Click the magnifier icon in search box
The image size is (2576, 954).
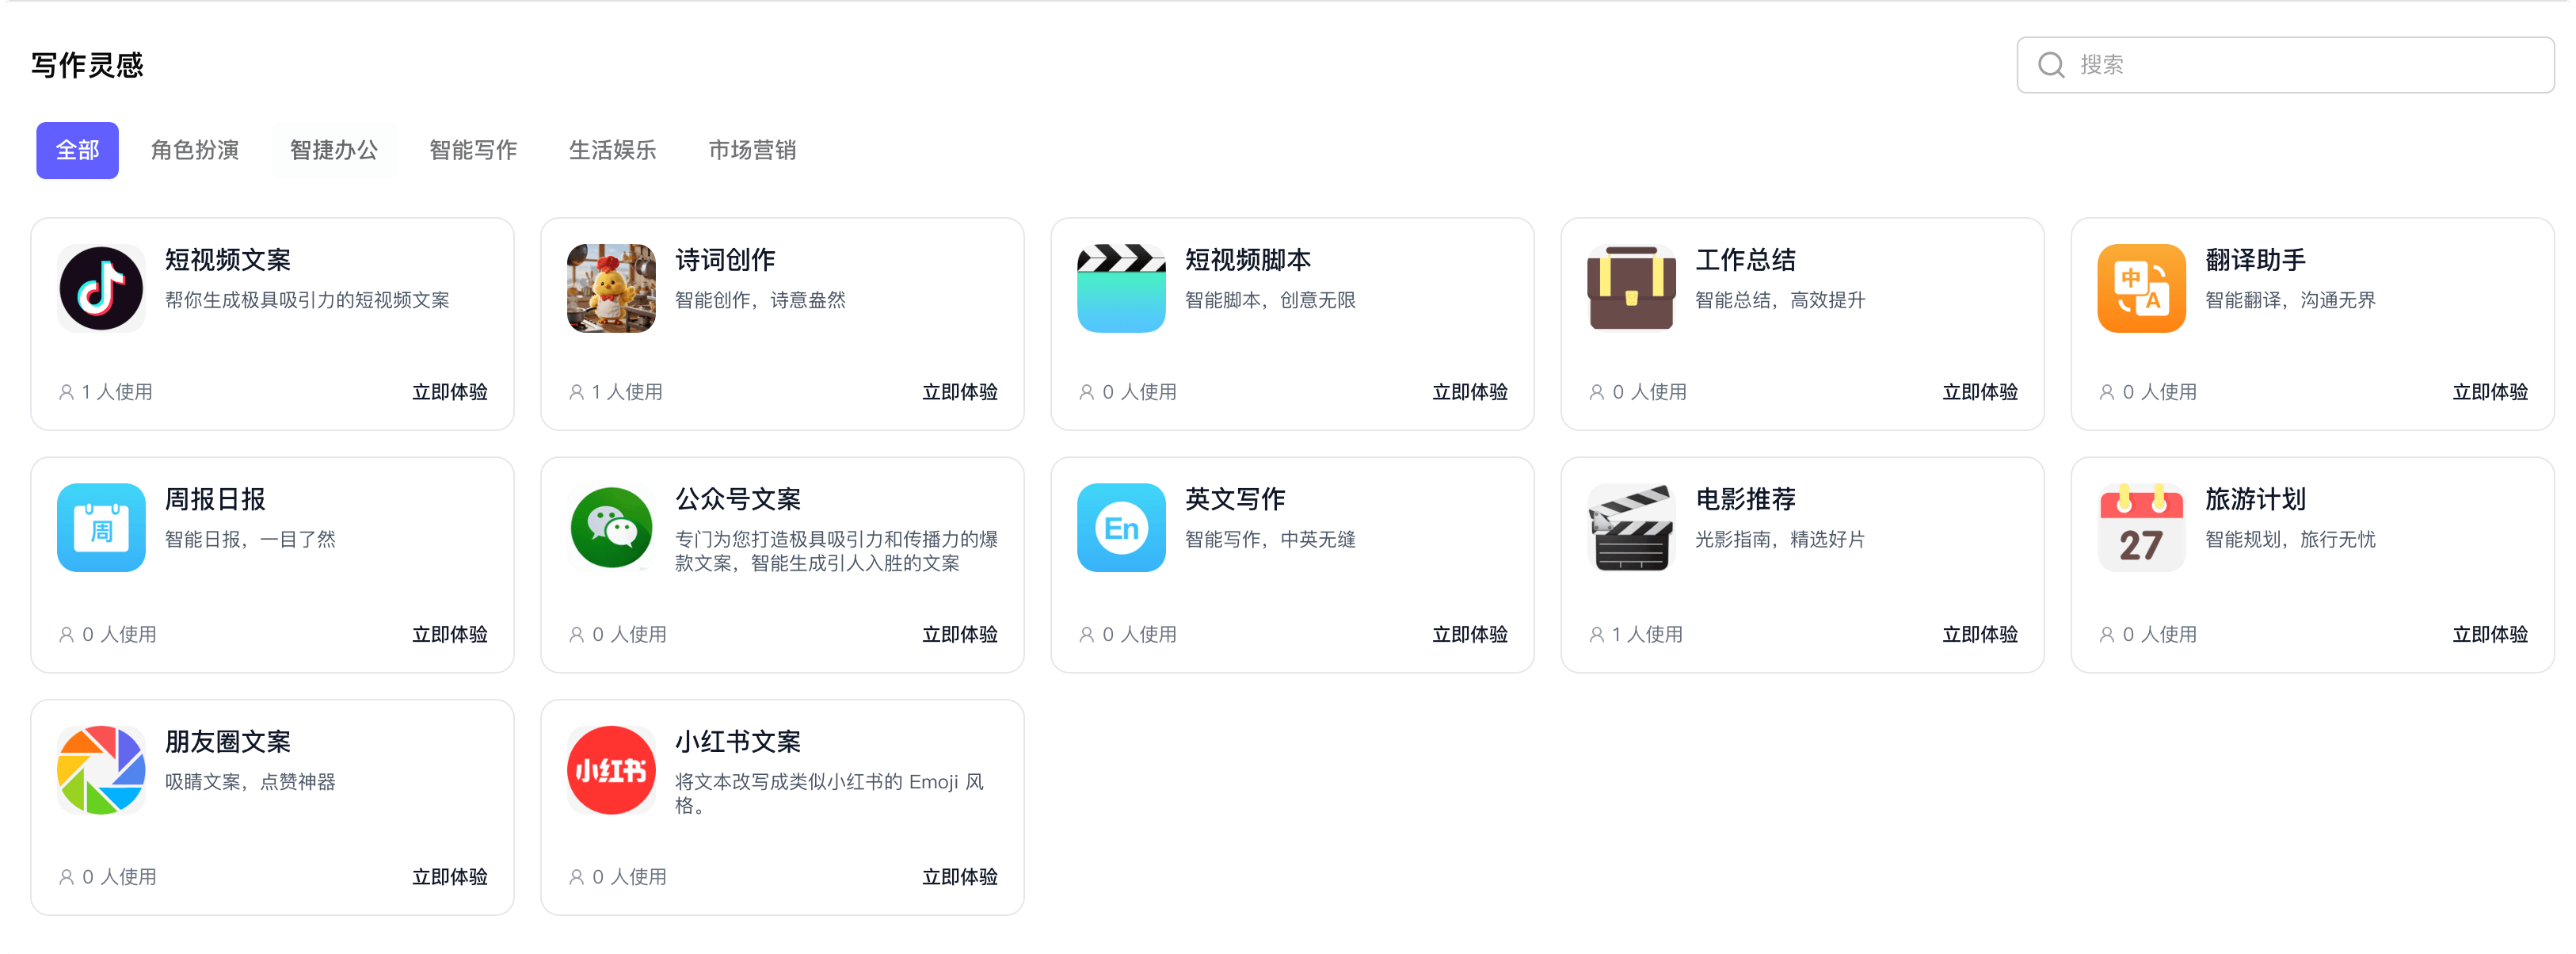click(x=2051, y=65)
